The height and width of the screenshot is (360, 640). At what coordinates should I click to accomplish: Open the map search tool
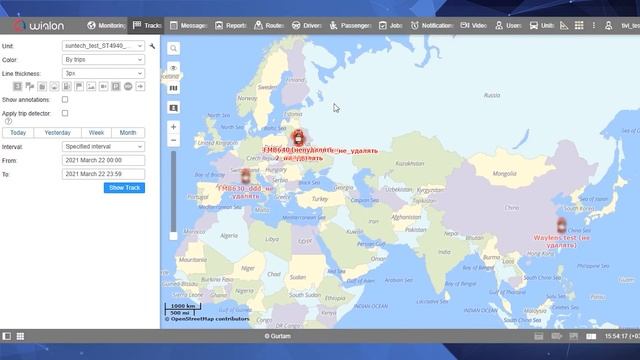click(173, 49)
